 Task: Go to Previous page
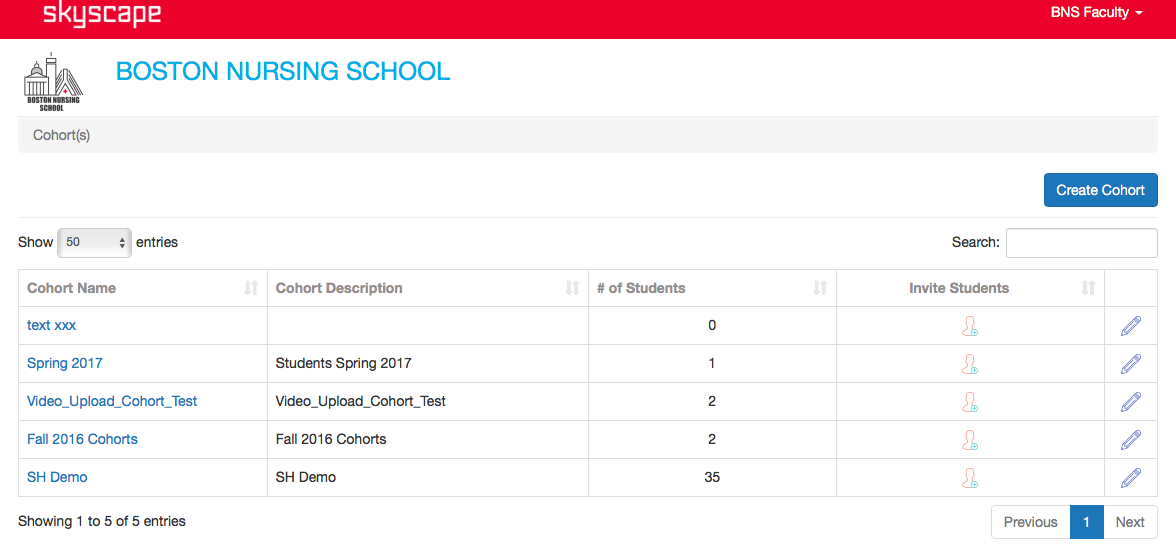point(1030,522)
